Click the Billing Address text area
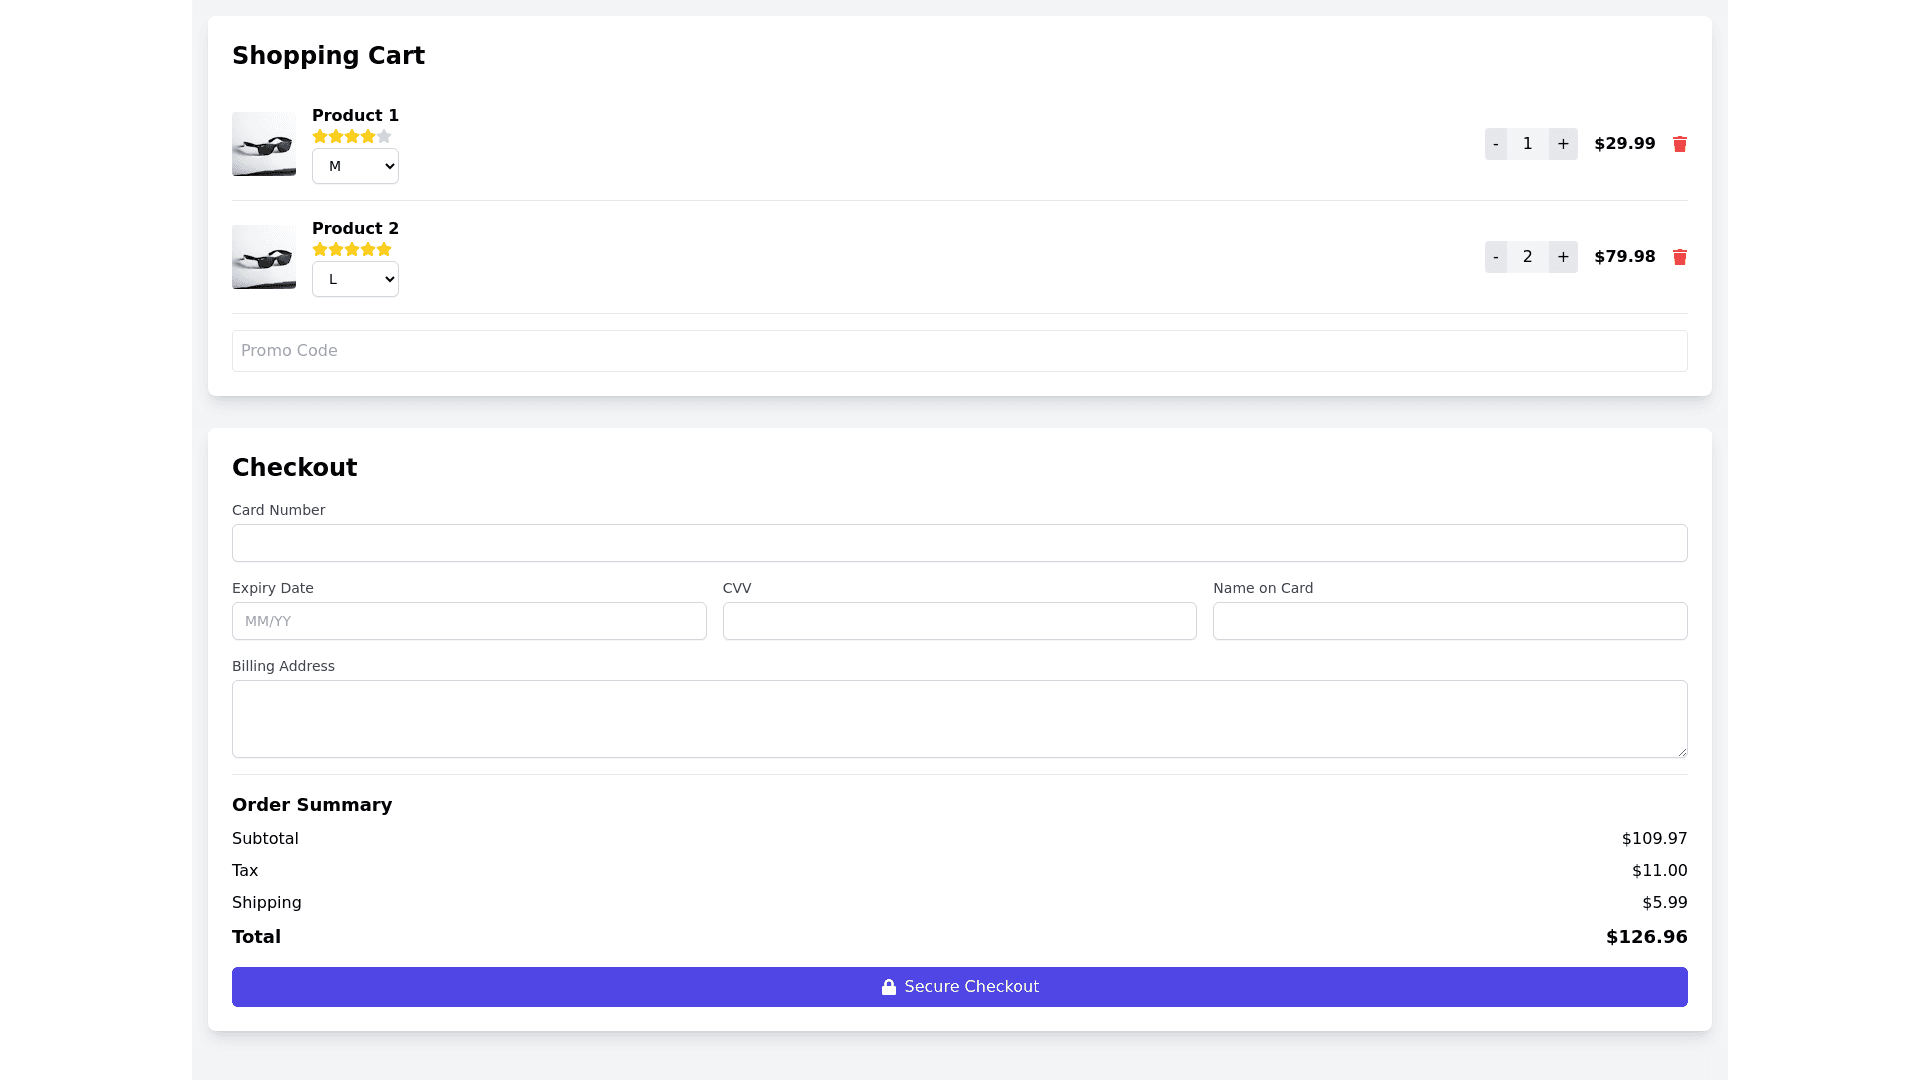 [x=959, y=718]
